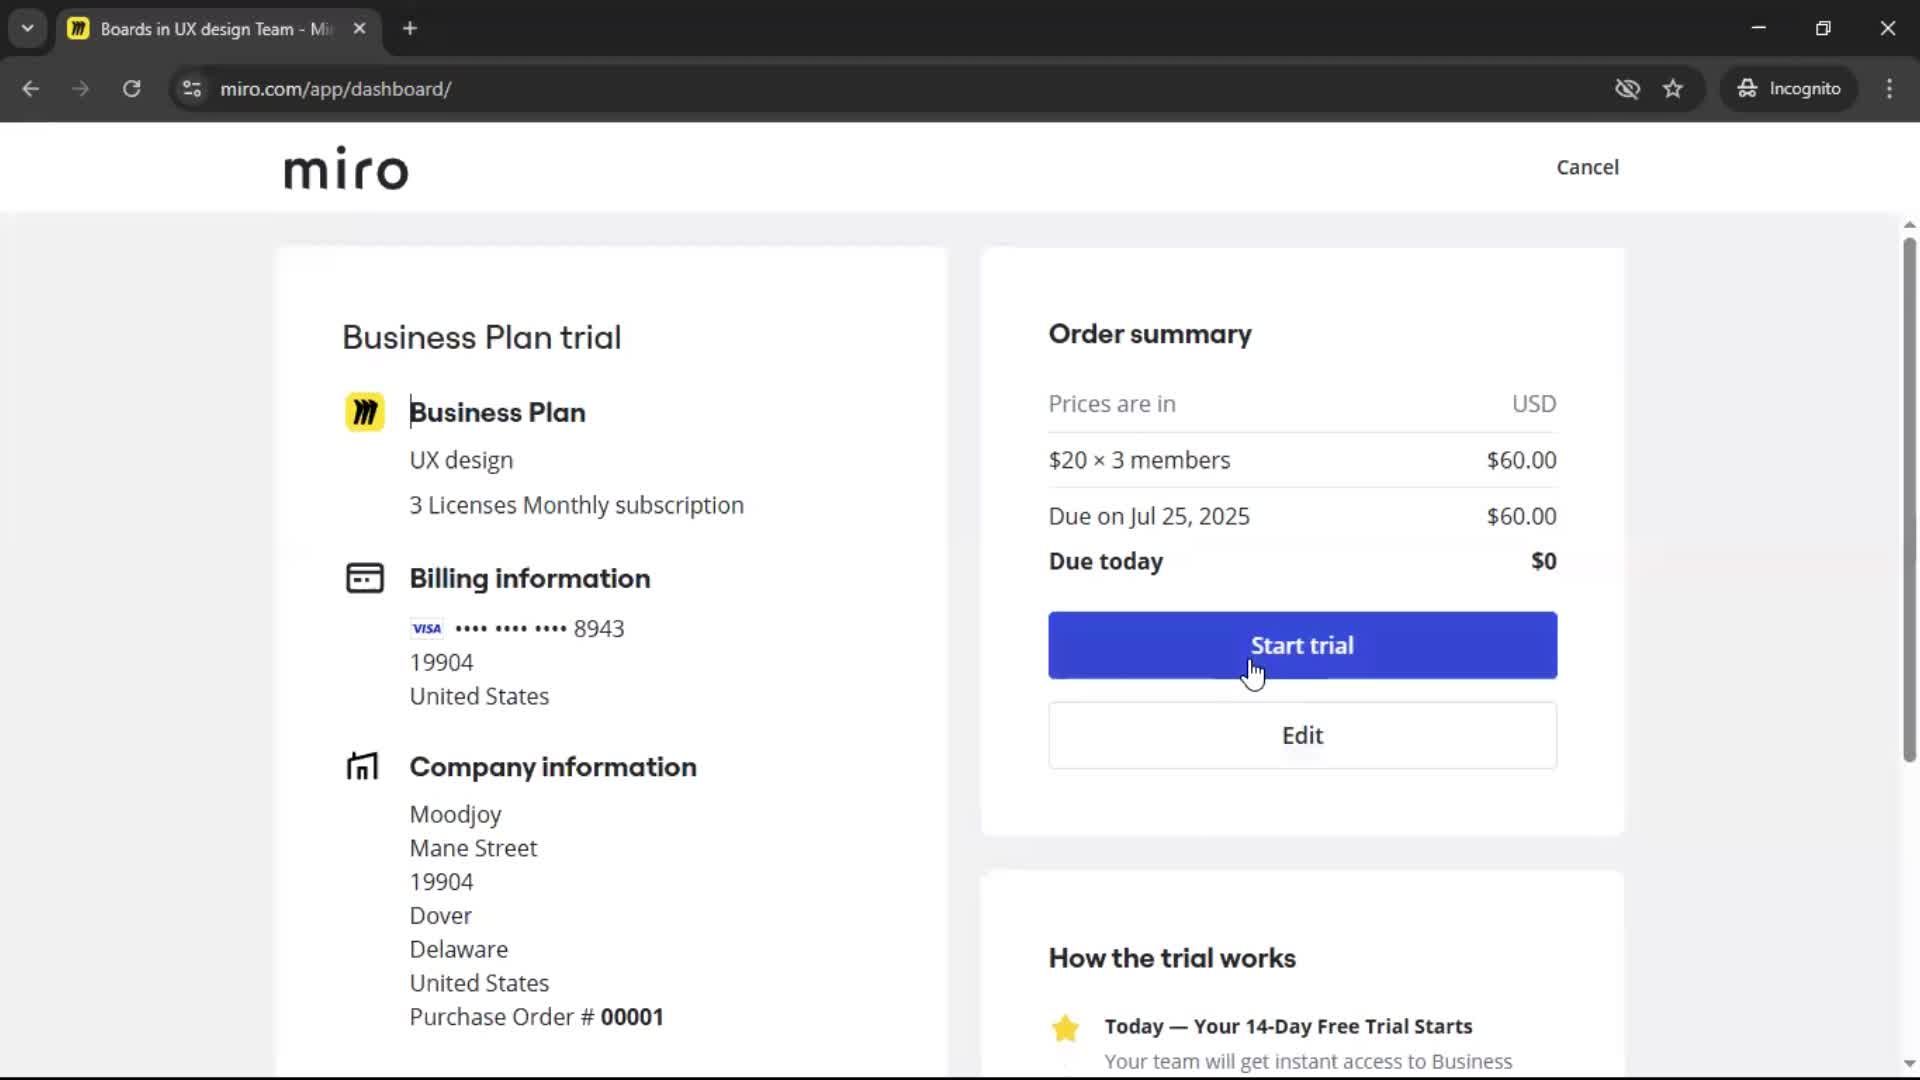Image resolution: width=1920 pixels, height=1080 pixels.
Task: Click Purchase Order # 00001 text
Action: (x=536, y=1017)
